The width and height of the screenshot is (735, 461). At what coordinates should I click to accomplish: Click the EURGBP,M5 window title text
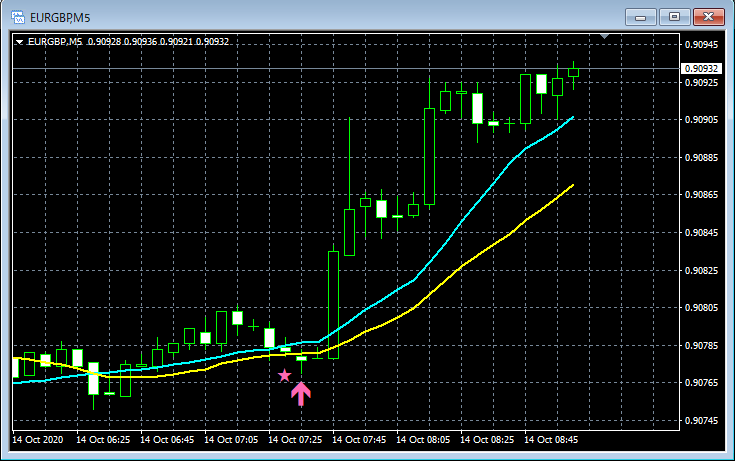60,18
